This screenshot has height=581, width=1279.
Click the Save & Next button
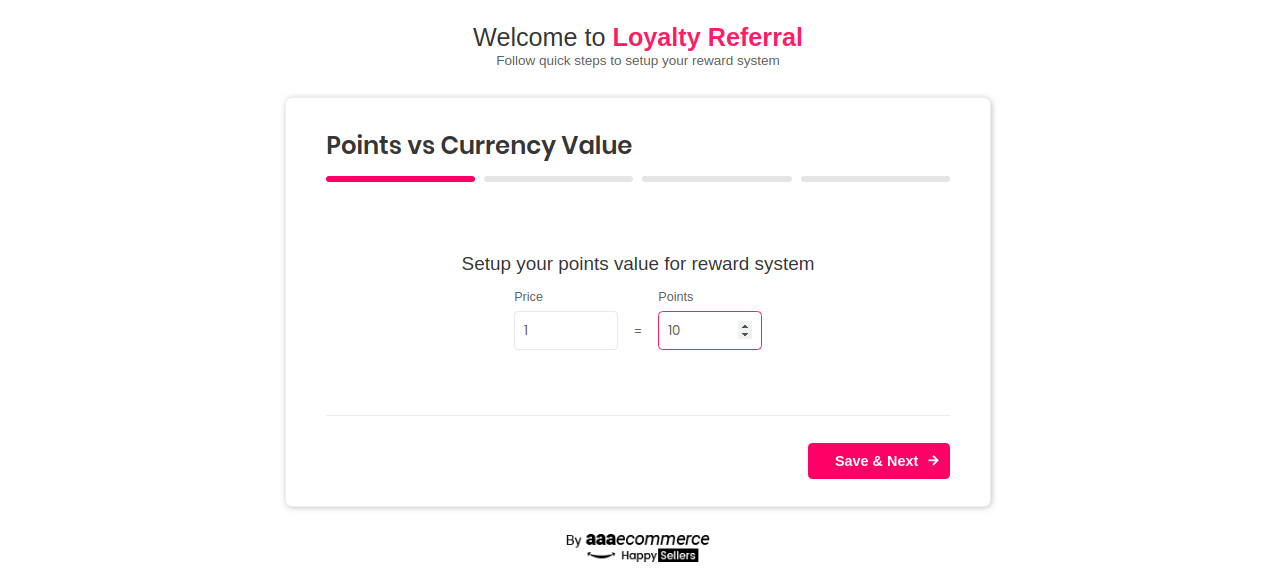click(x=879, y=461)
